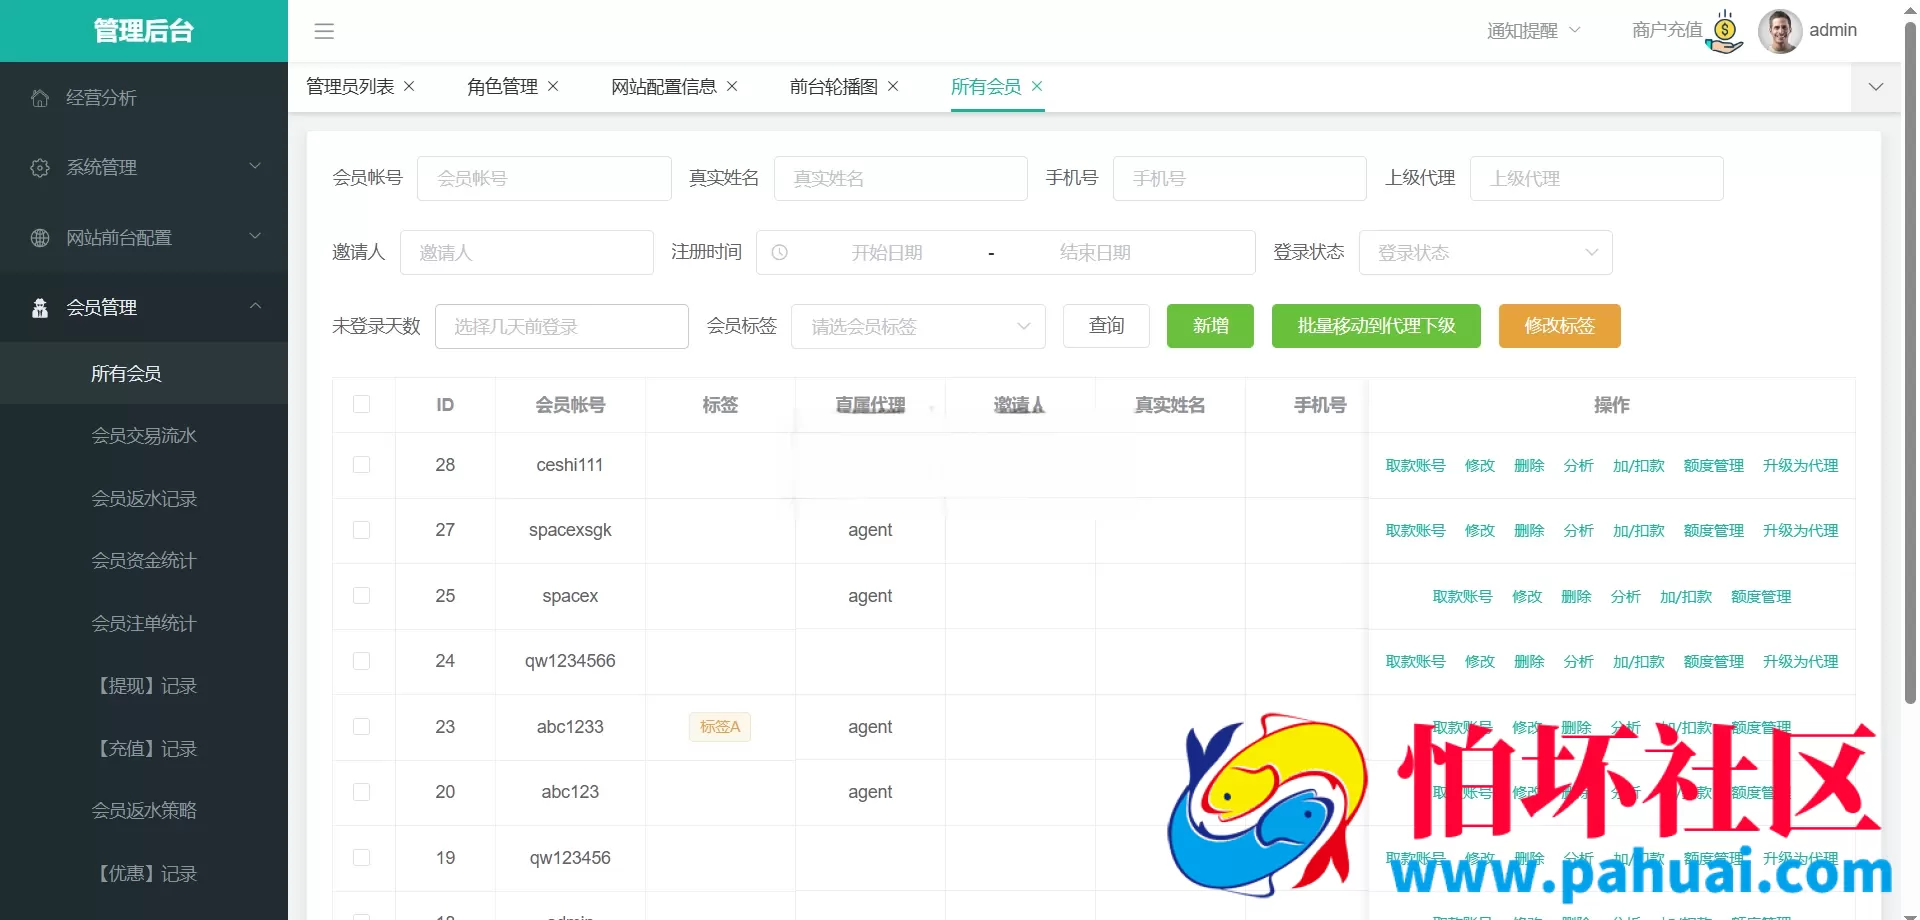This screenshot has height=920, width=1920.
Task: Close the 前台轮播图 tab
Action: click(x=893, y=86)
